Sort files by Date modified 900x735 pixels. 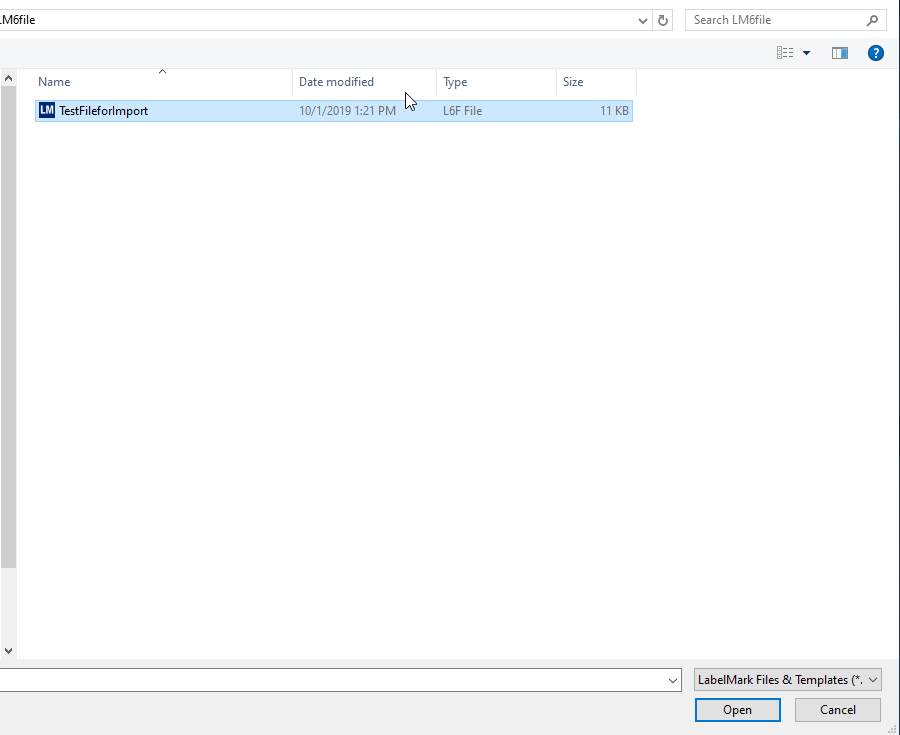click(x=336, y=81)
